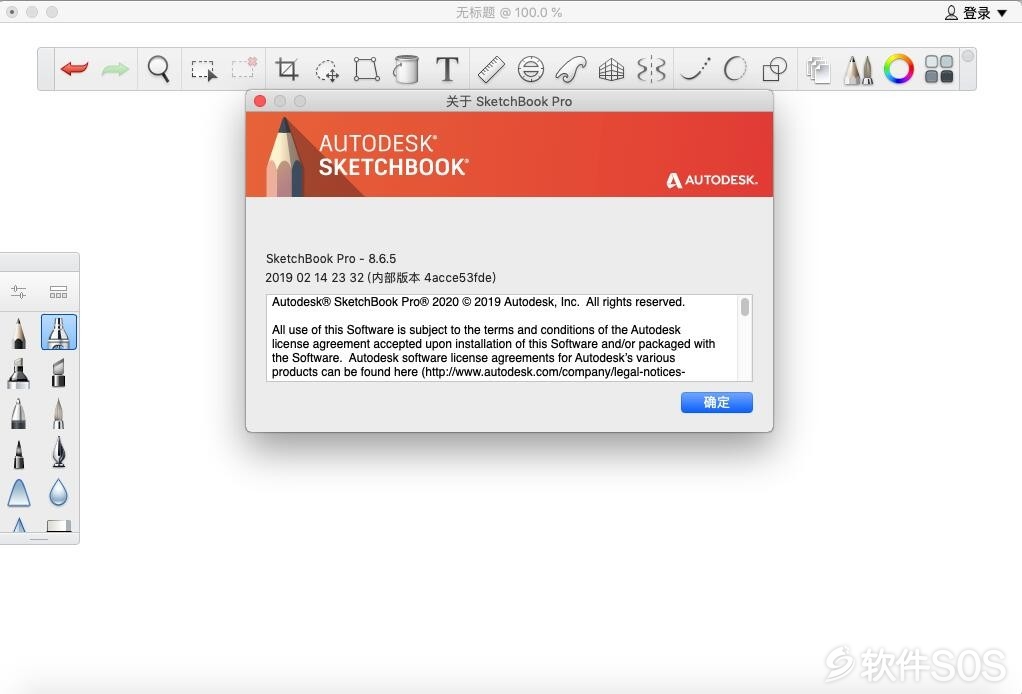
Task: Open brush properties sliders icon
Action: [x=18, y=292]
